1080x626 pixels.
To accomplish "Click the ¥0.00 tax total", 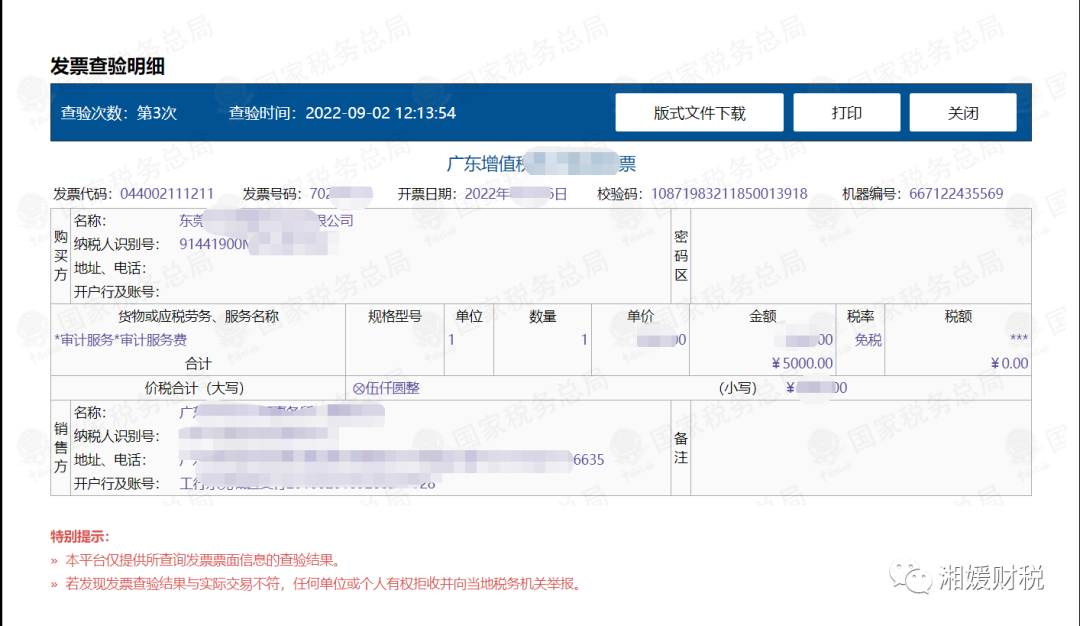I will coord(1009,363).
